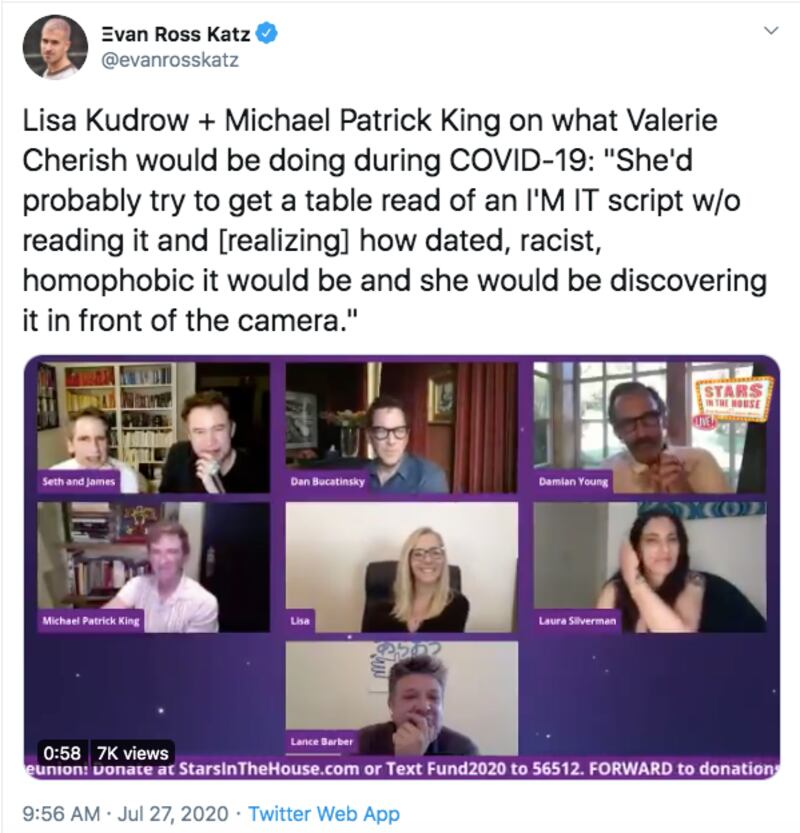Select the Lance Barber video tile
800x833 pixels.
pos(402,698)
